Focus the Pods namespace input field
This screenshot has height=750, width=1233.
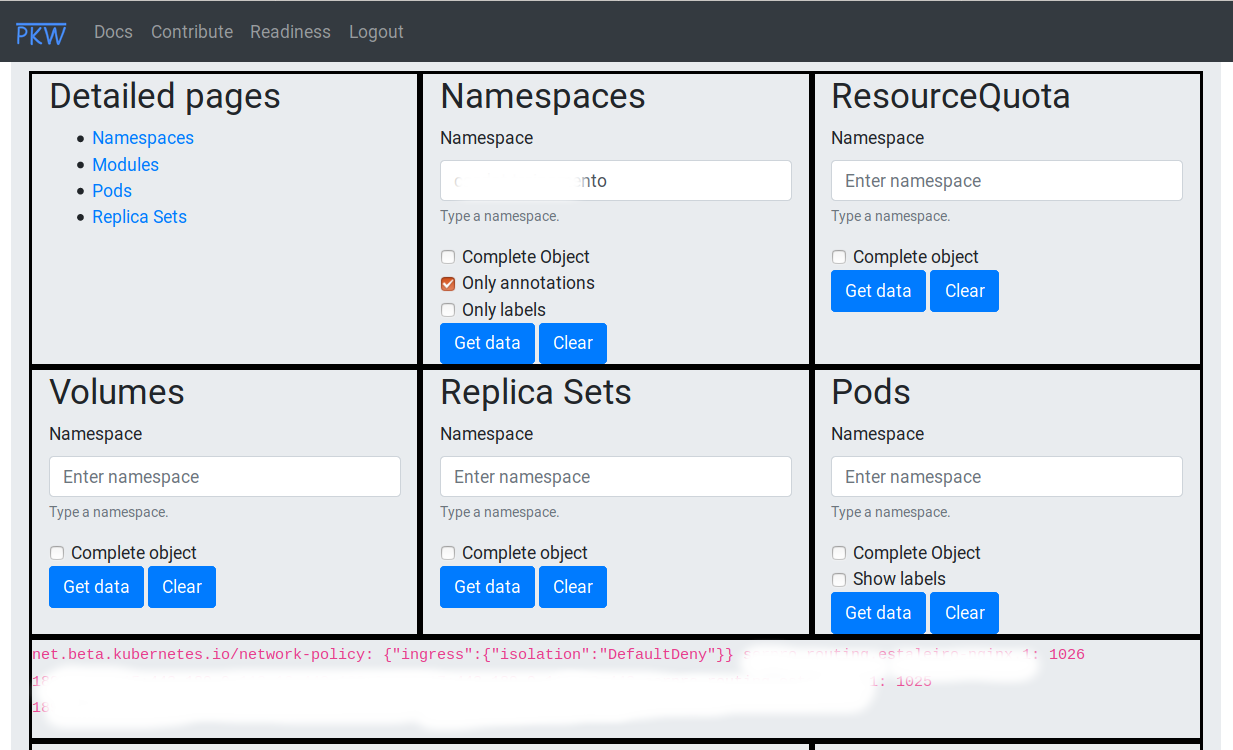point(1007,477)
